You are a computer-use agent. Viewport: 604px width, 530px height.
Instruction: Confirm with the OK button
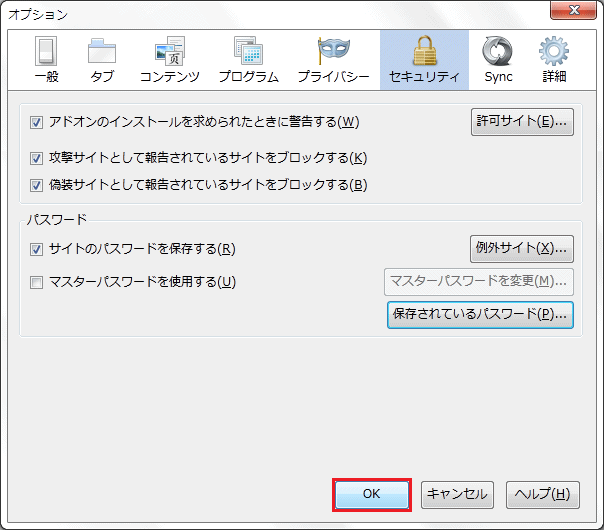pyautogui.click(x=372, y=495)
